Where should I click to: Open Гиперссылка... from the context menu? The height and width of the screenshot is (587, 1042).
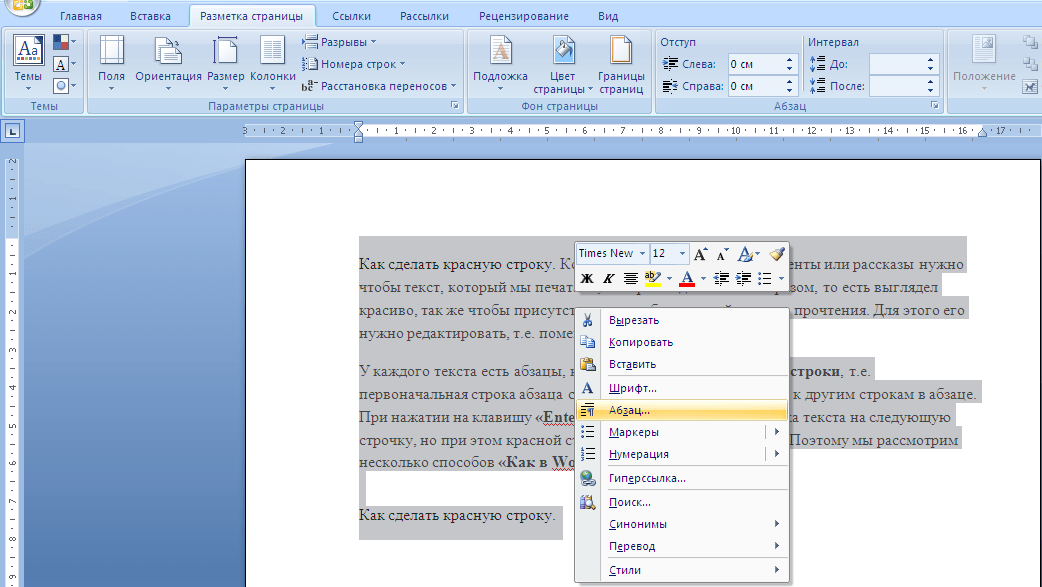pyautogui.click(x=647, y=478)
